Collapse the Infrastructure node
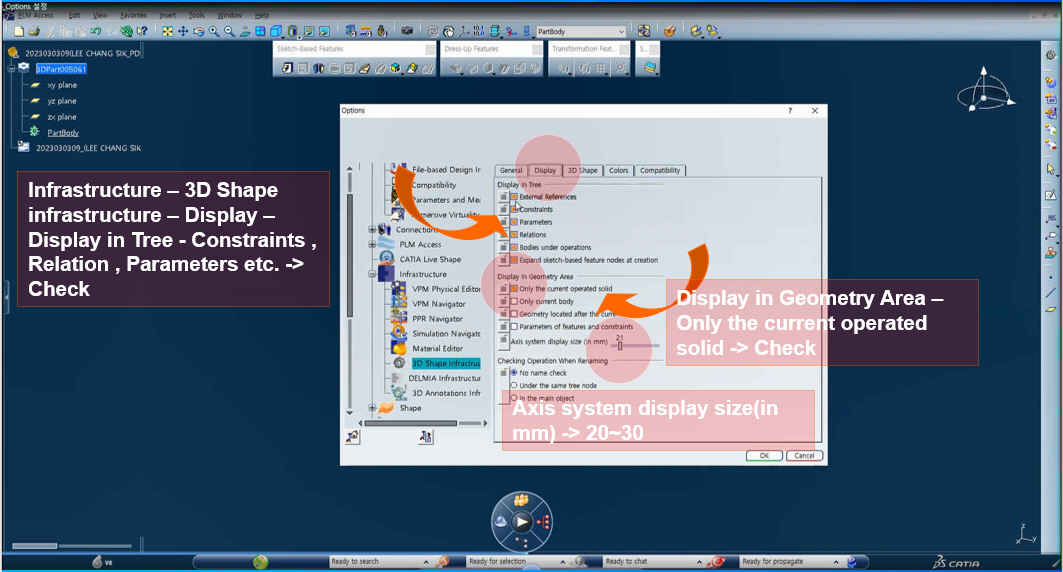Viewport: 1063px width, 572px height. tap(372, 274)
